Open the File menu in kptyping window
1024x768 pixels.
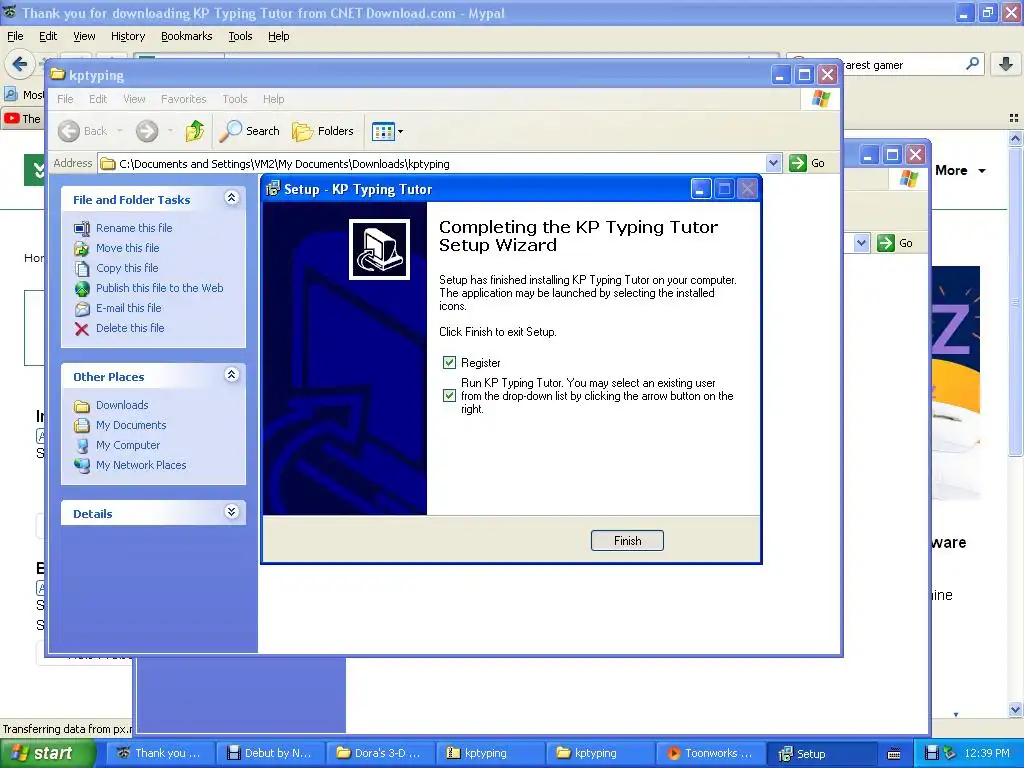[x=65, y=99]
